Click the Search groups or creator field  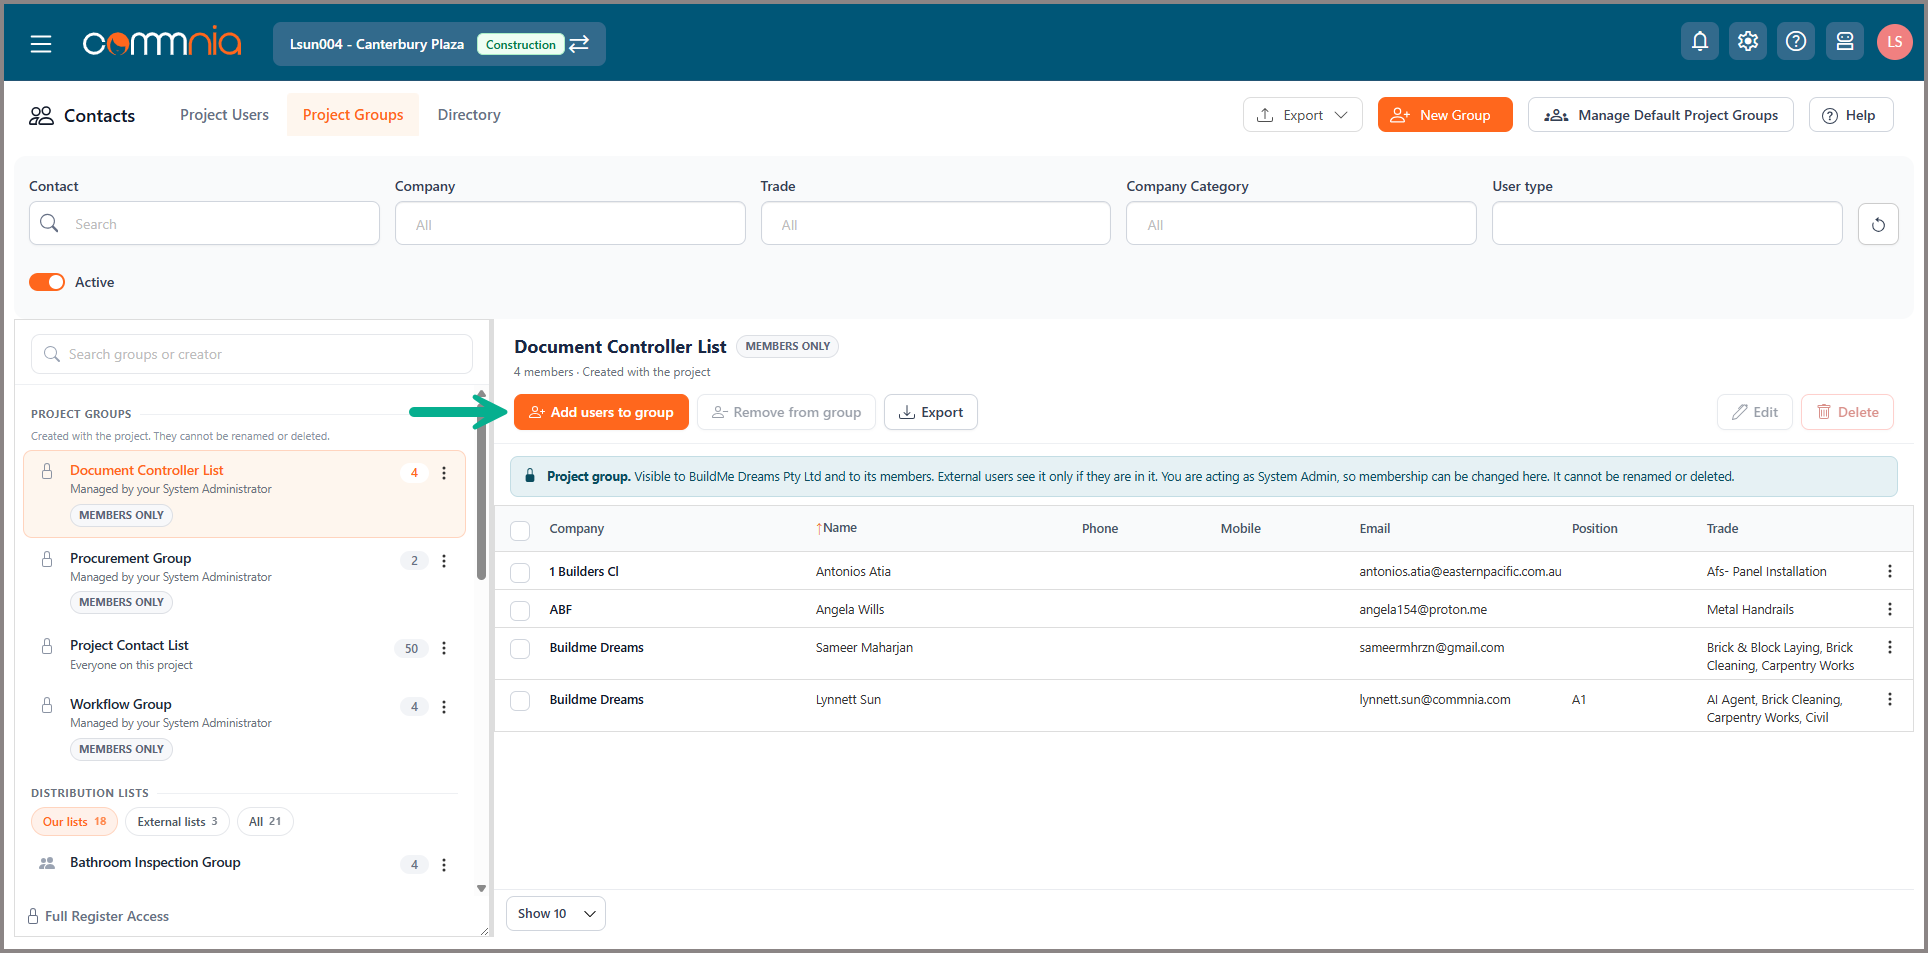click(252, 354)
